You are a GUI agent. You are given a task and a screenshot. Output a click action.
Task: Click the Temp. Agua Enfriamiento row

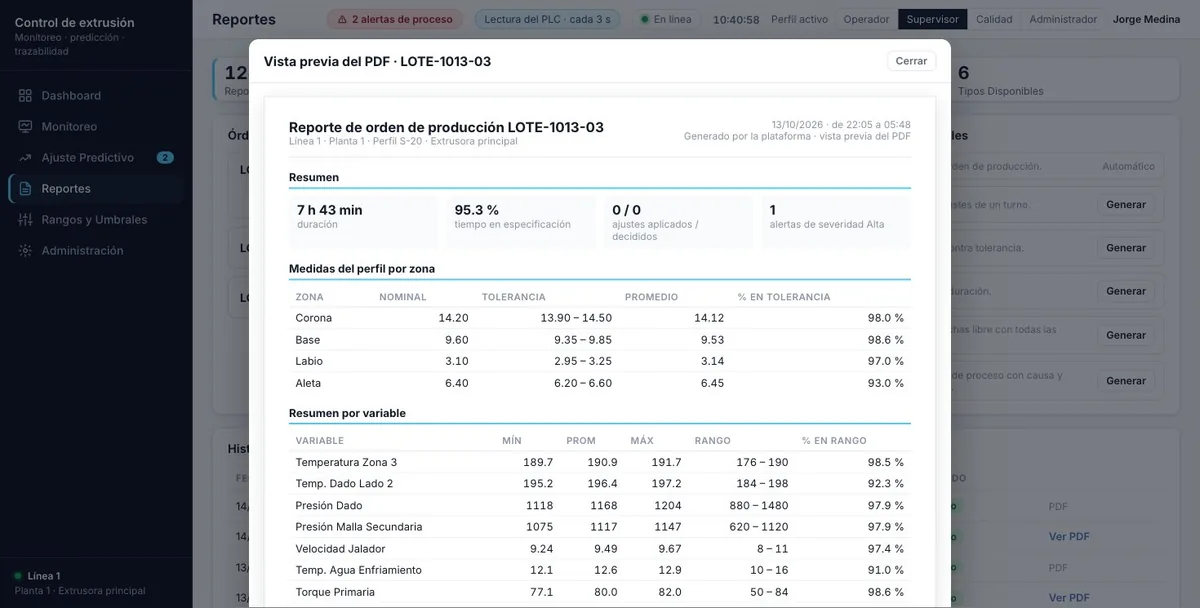click(600, 570)
